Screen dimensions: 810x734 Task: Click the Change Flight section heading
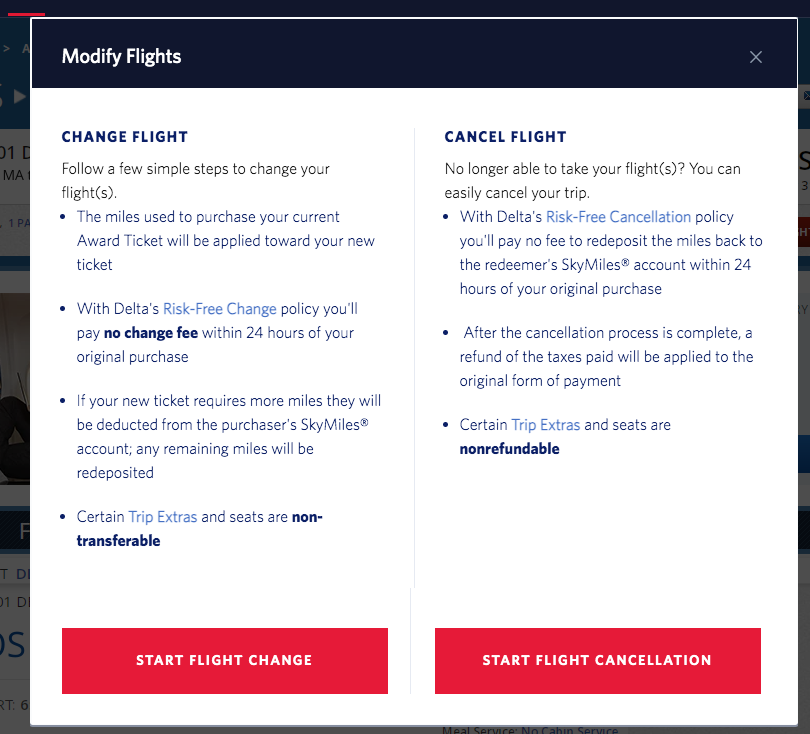(x=124, y=136)
